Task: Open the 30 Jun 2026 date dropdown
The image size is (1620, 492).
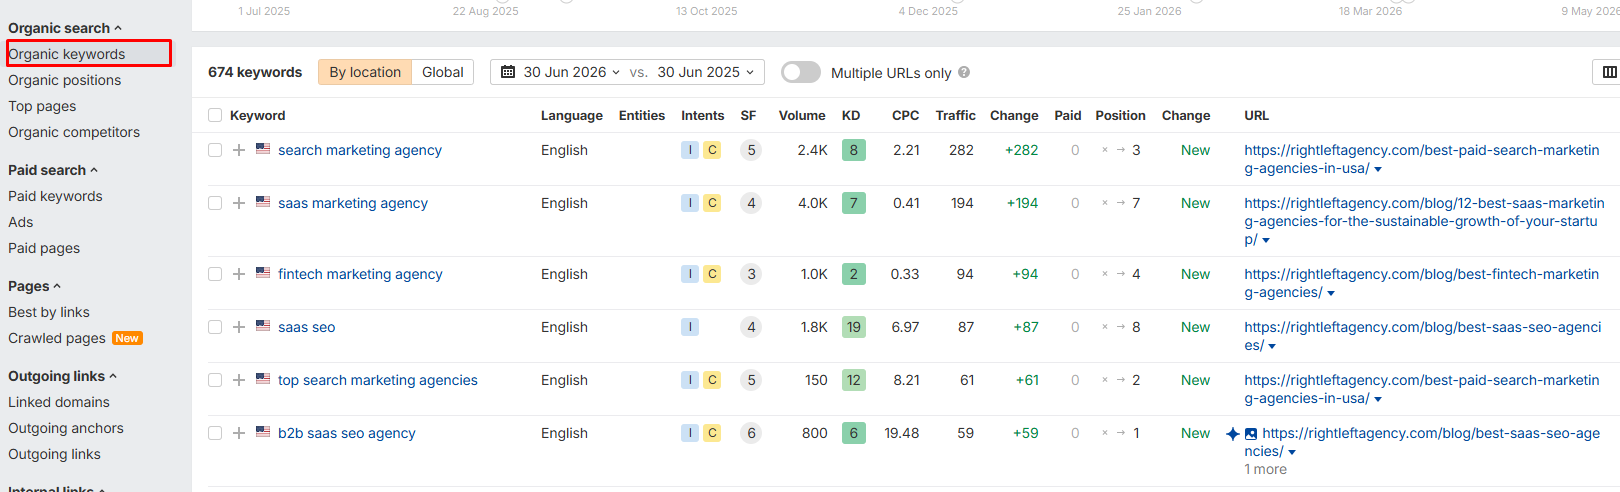Action: tap(572, 72)
